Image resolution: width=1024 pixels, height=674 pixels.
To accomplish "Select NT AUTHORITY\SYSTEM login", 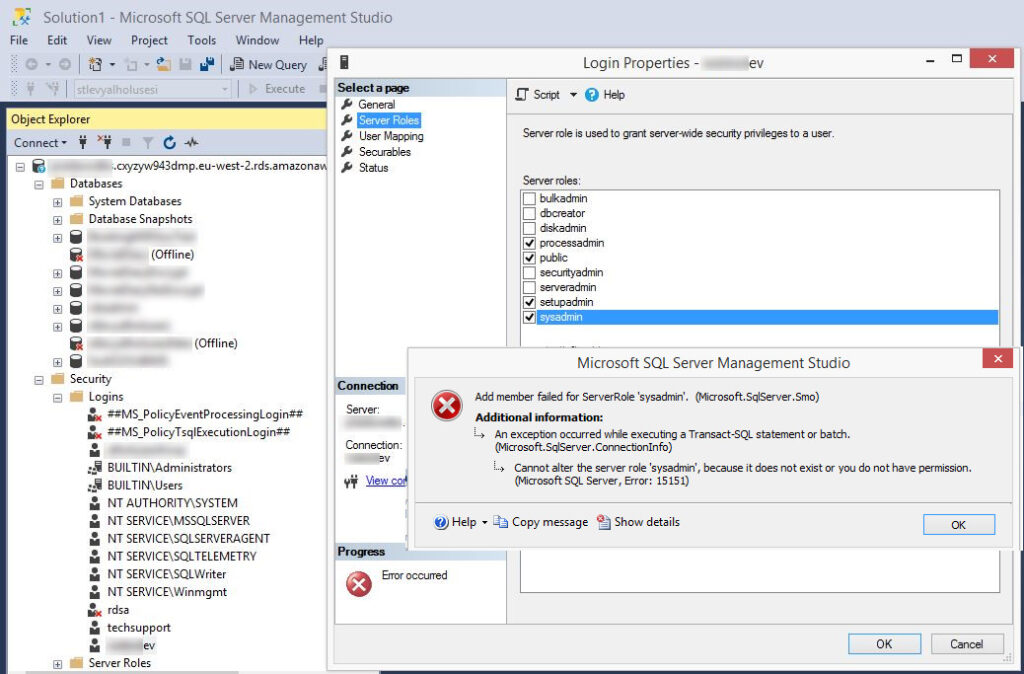I will (x=172, y=503).
